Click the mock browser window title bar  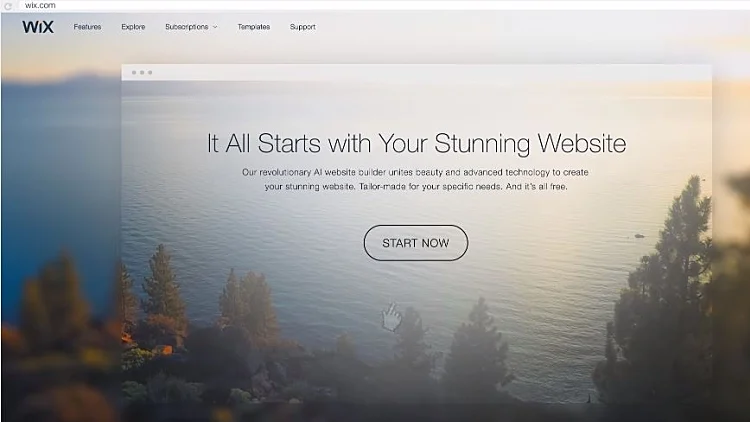pos(416,73)
